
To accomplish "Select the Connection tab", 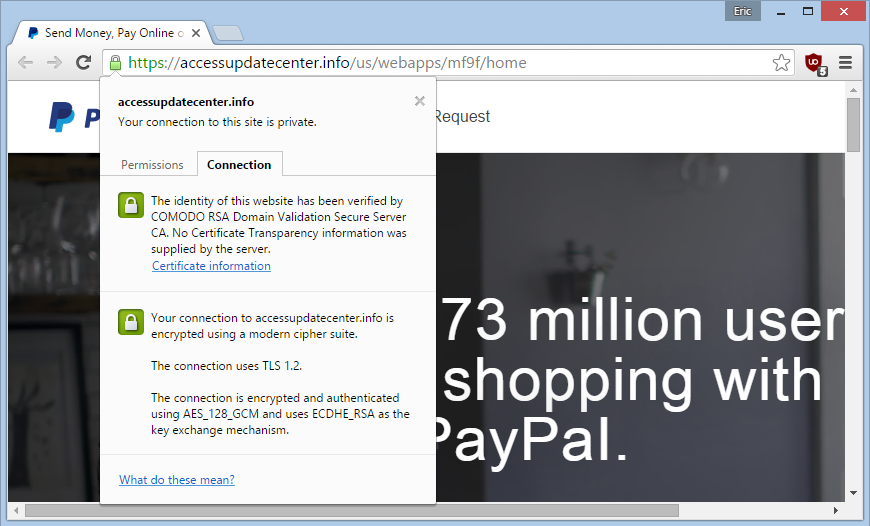I will tap(239, 165).
